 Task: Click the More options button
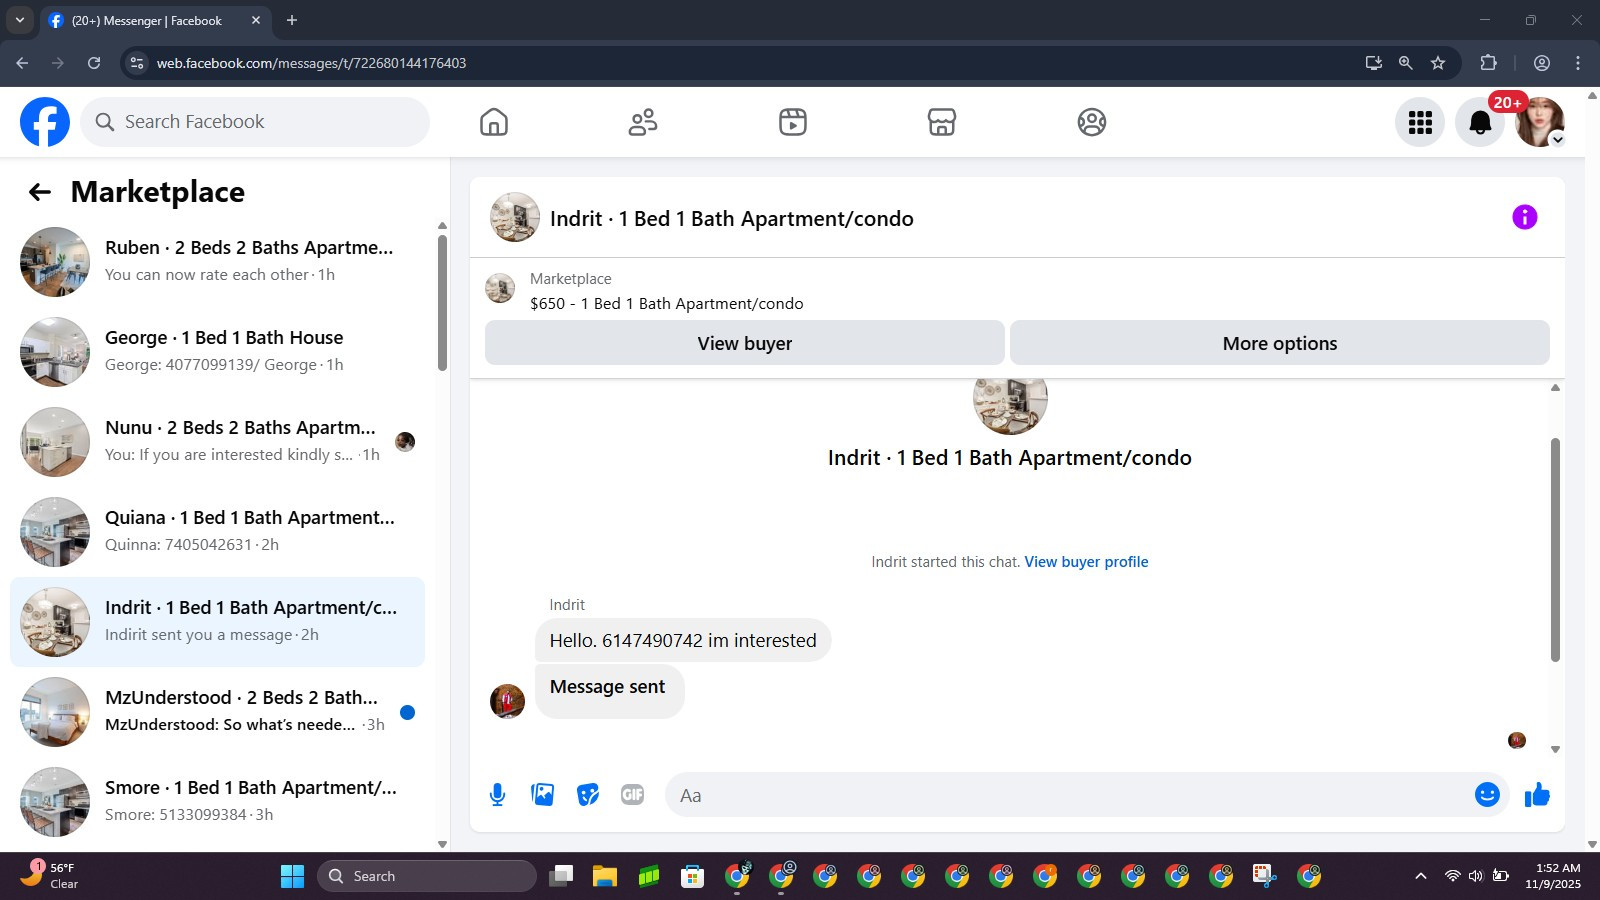coord(1280,343)
